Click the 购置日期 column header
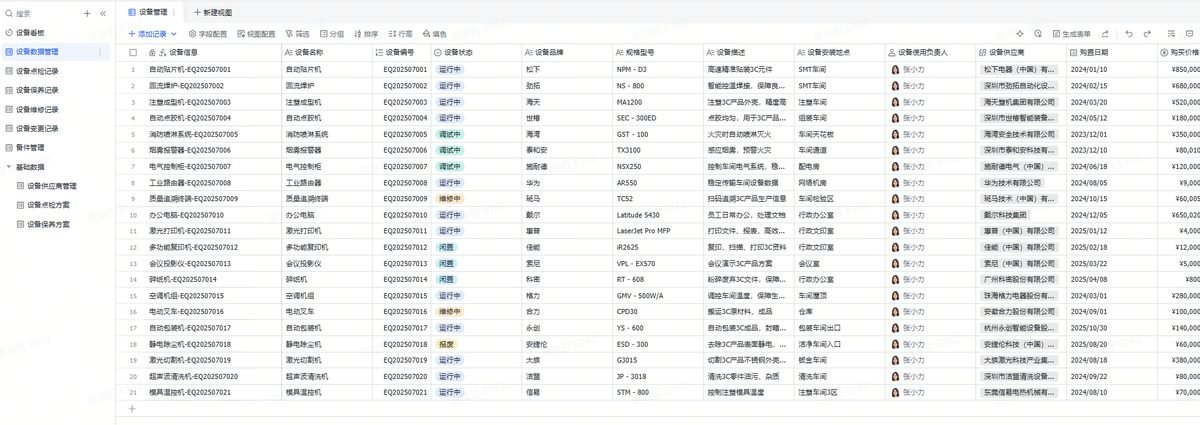The height and width of the screenshot is (425, 1200). tap(1110, 51)
